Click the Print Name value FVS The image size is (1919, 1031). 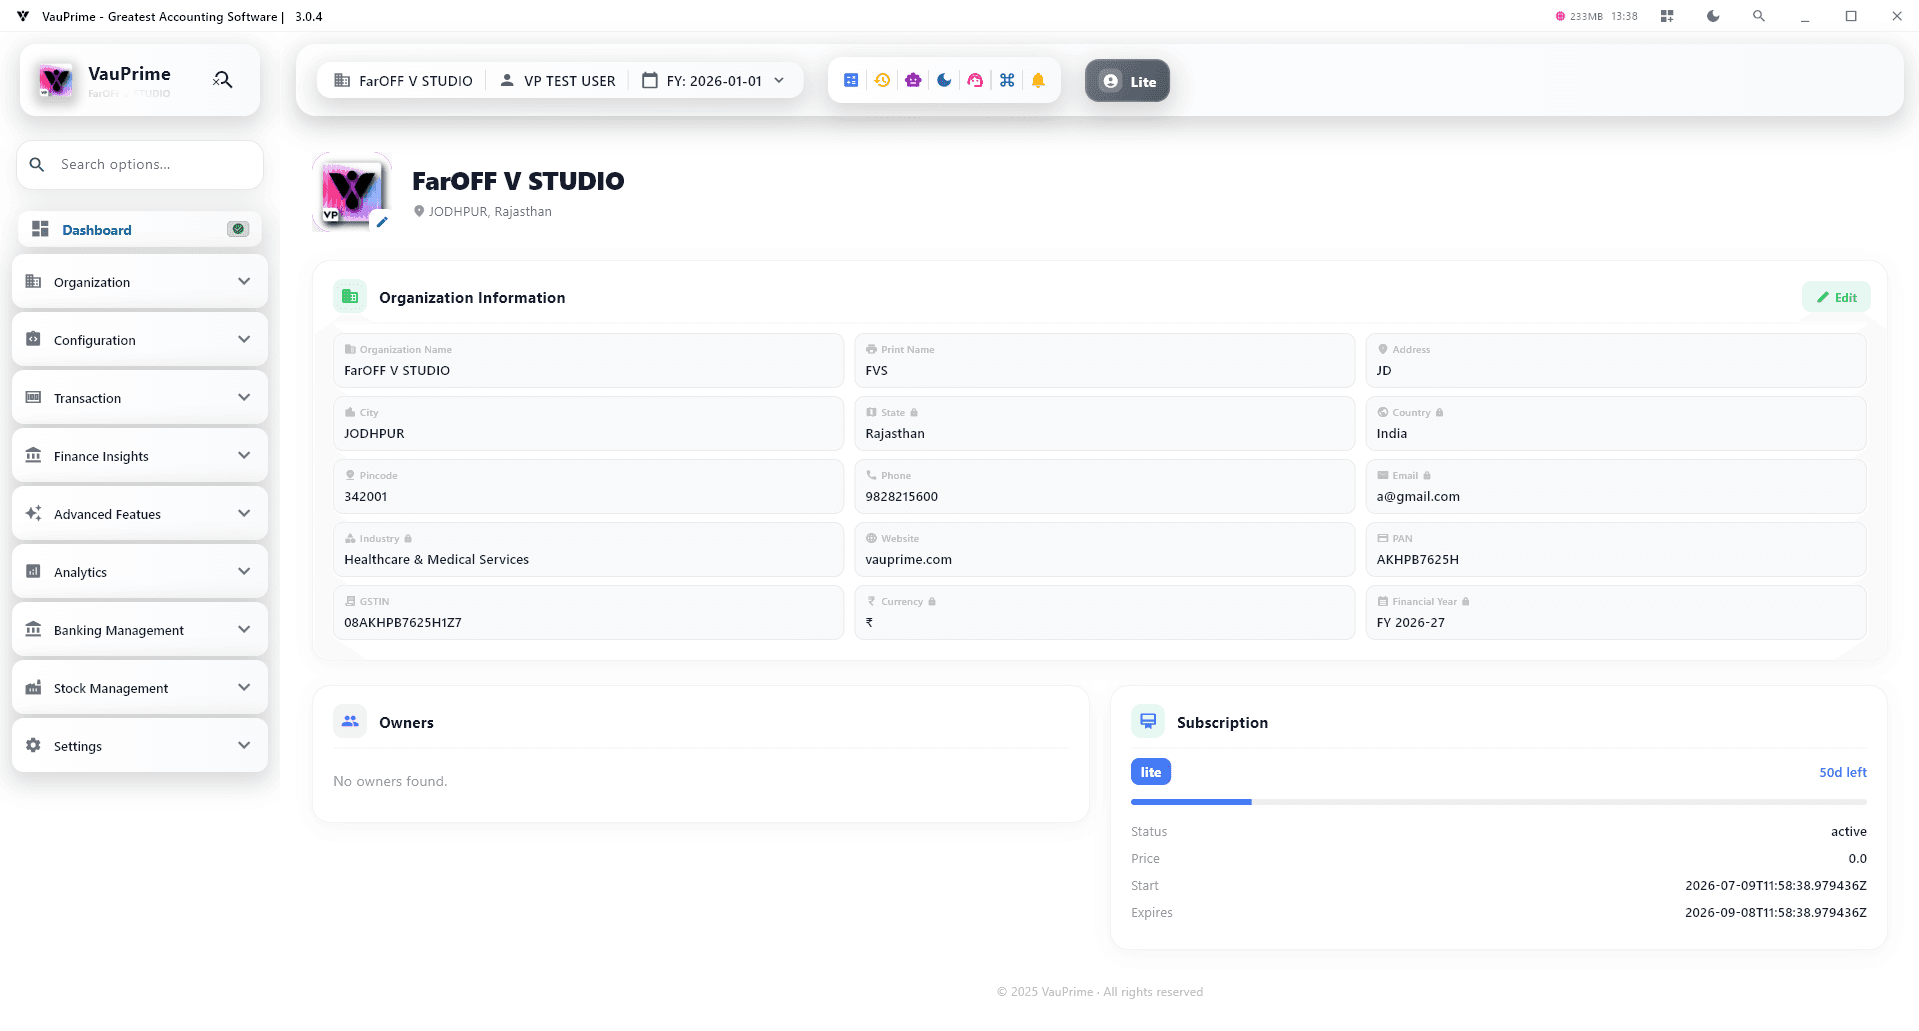tap(876, 370)
